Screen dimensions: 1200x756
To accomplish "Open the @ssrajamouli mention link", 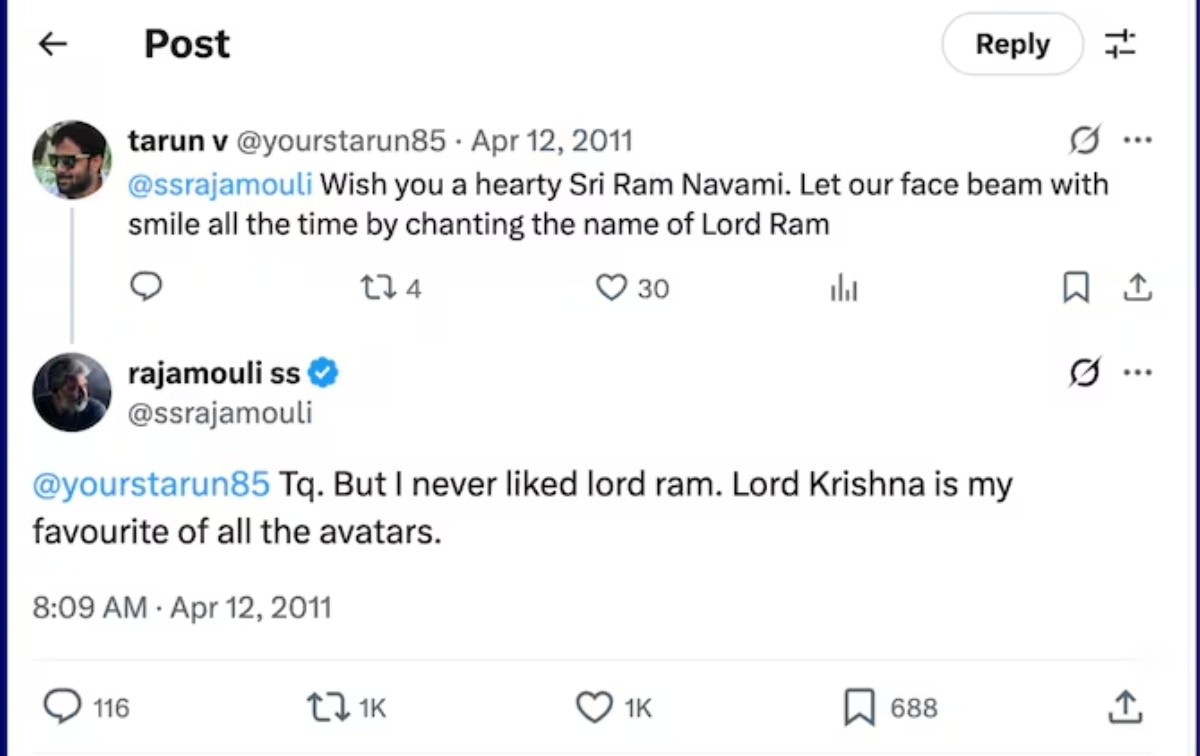I will (220, 185).
